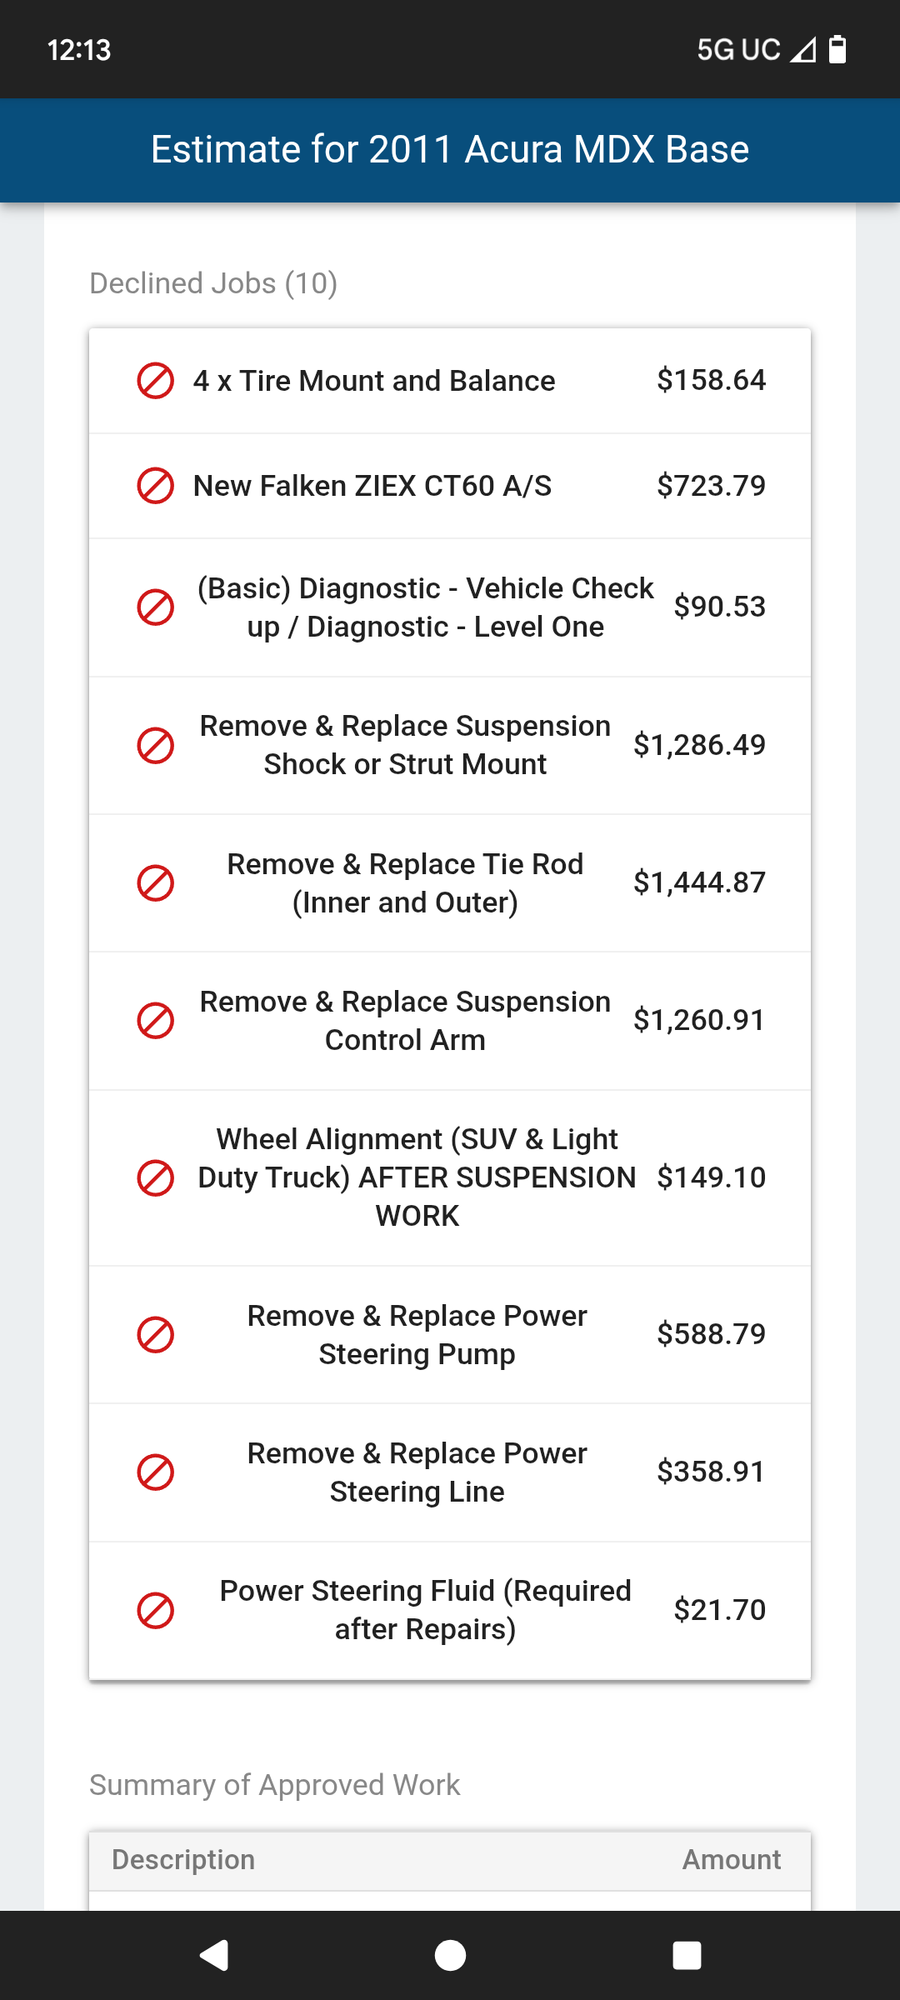Tap declined icon for Suspension Control Arm
Screen dimensions: 900x2000
click(x=155, y=1021)
